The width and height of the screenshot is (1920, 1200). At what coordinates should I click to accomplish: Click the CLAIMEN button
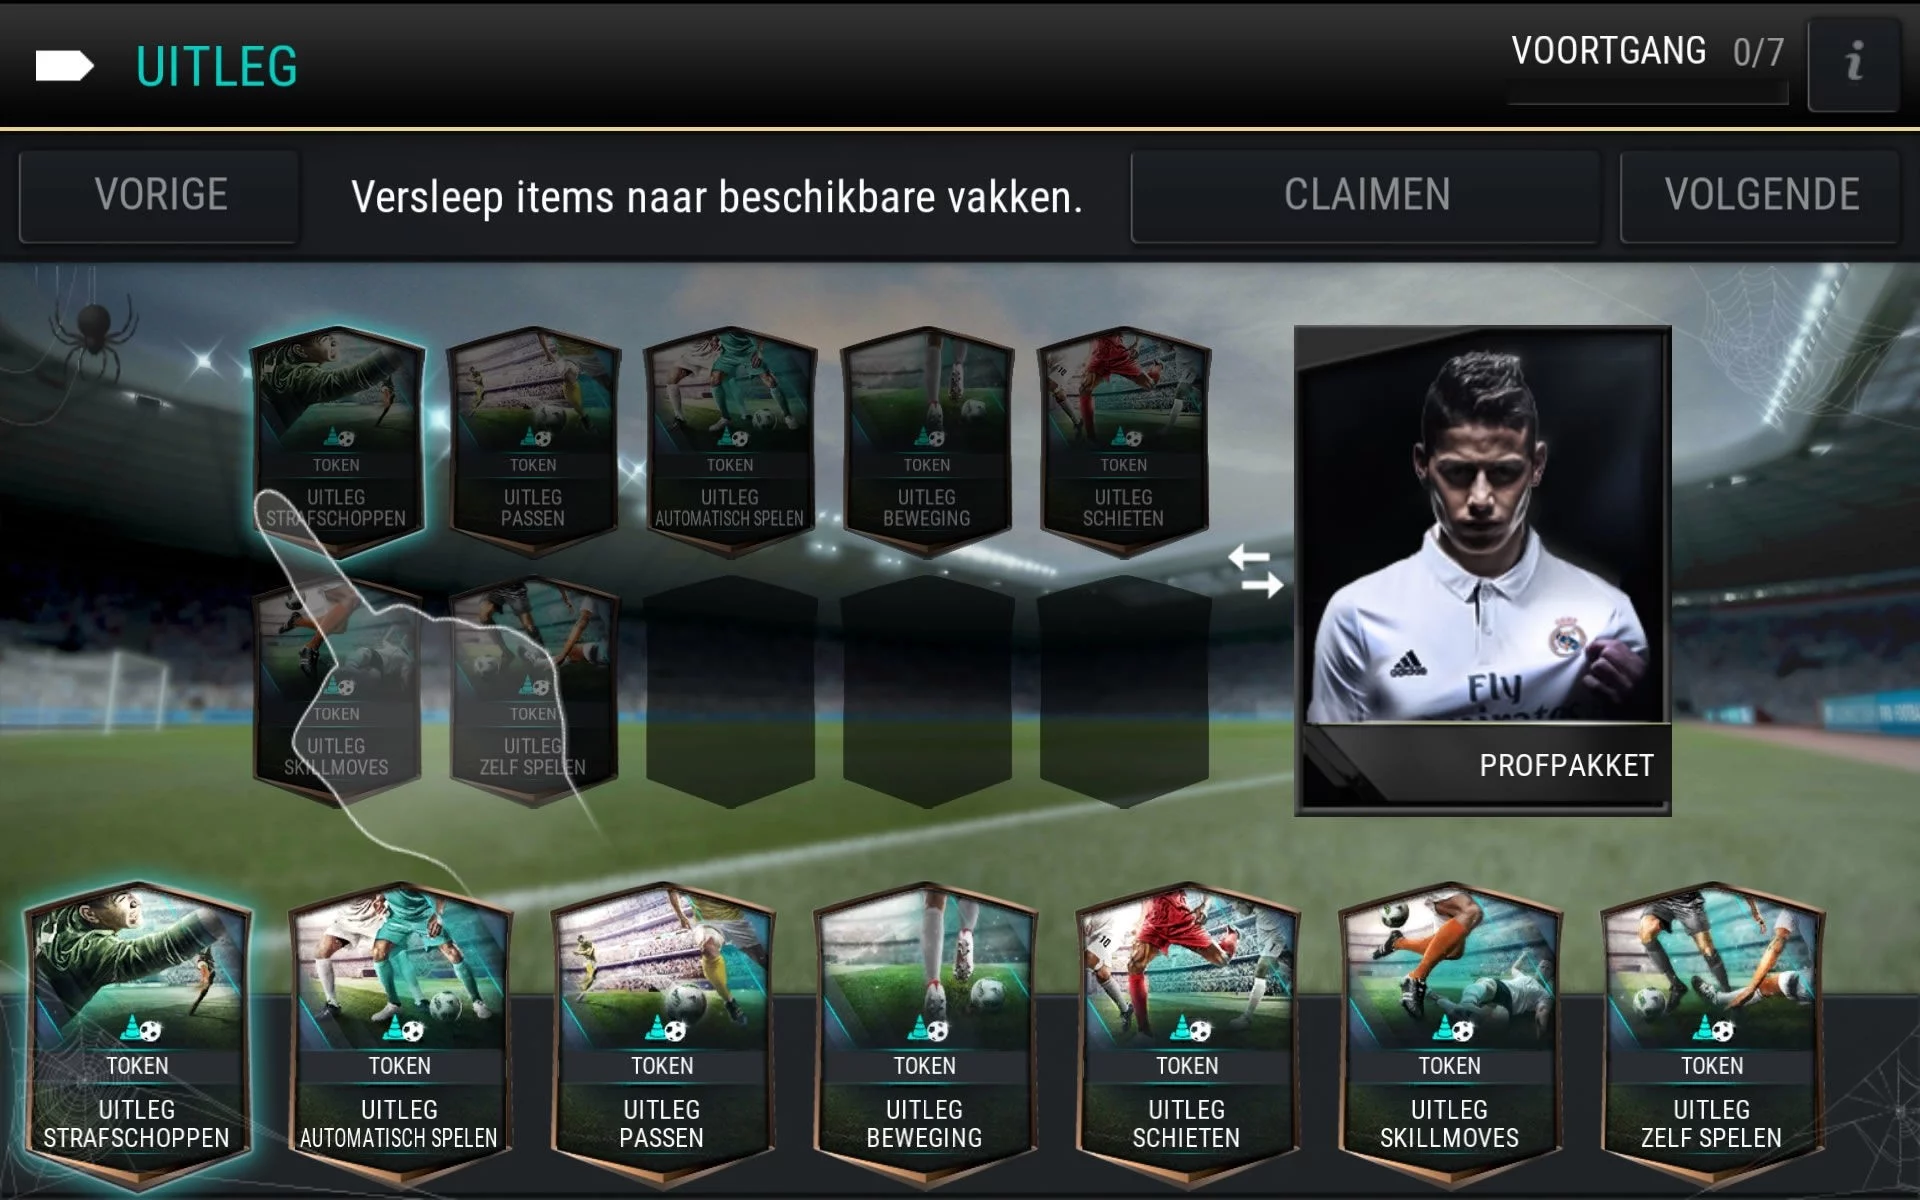[1366, 196]
